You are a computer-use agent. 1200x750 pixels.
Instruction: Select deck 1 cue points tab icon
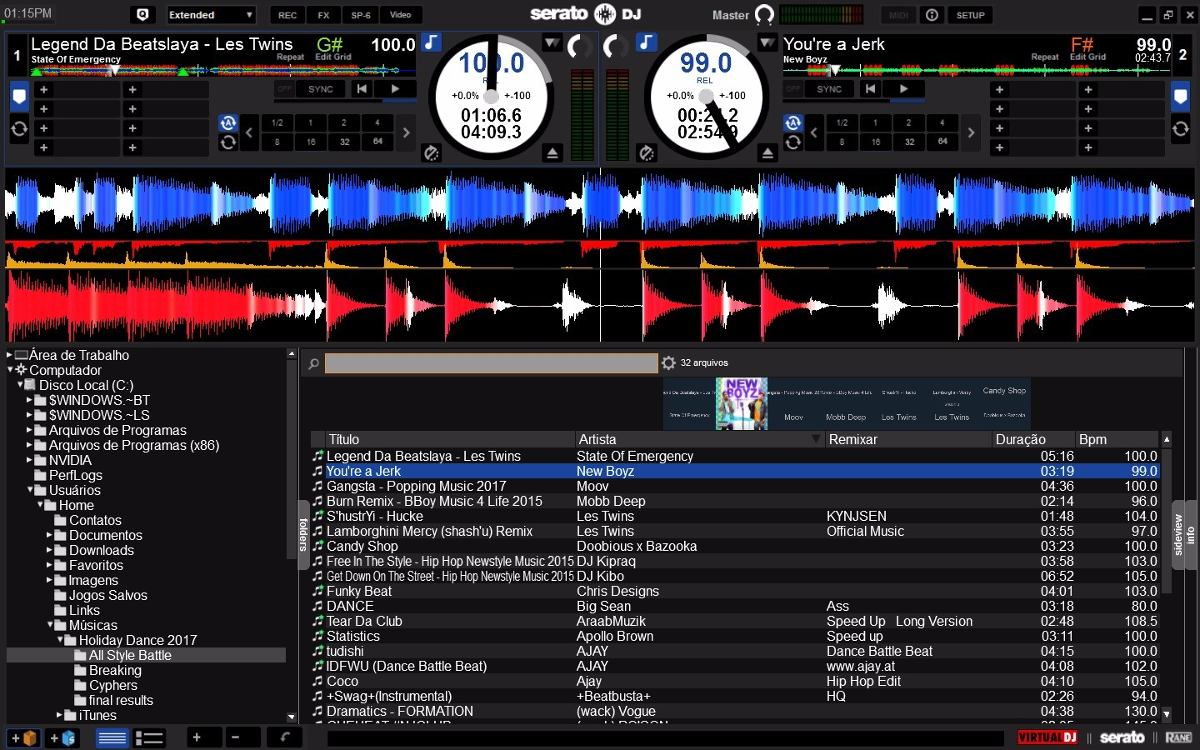19,97
